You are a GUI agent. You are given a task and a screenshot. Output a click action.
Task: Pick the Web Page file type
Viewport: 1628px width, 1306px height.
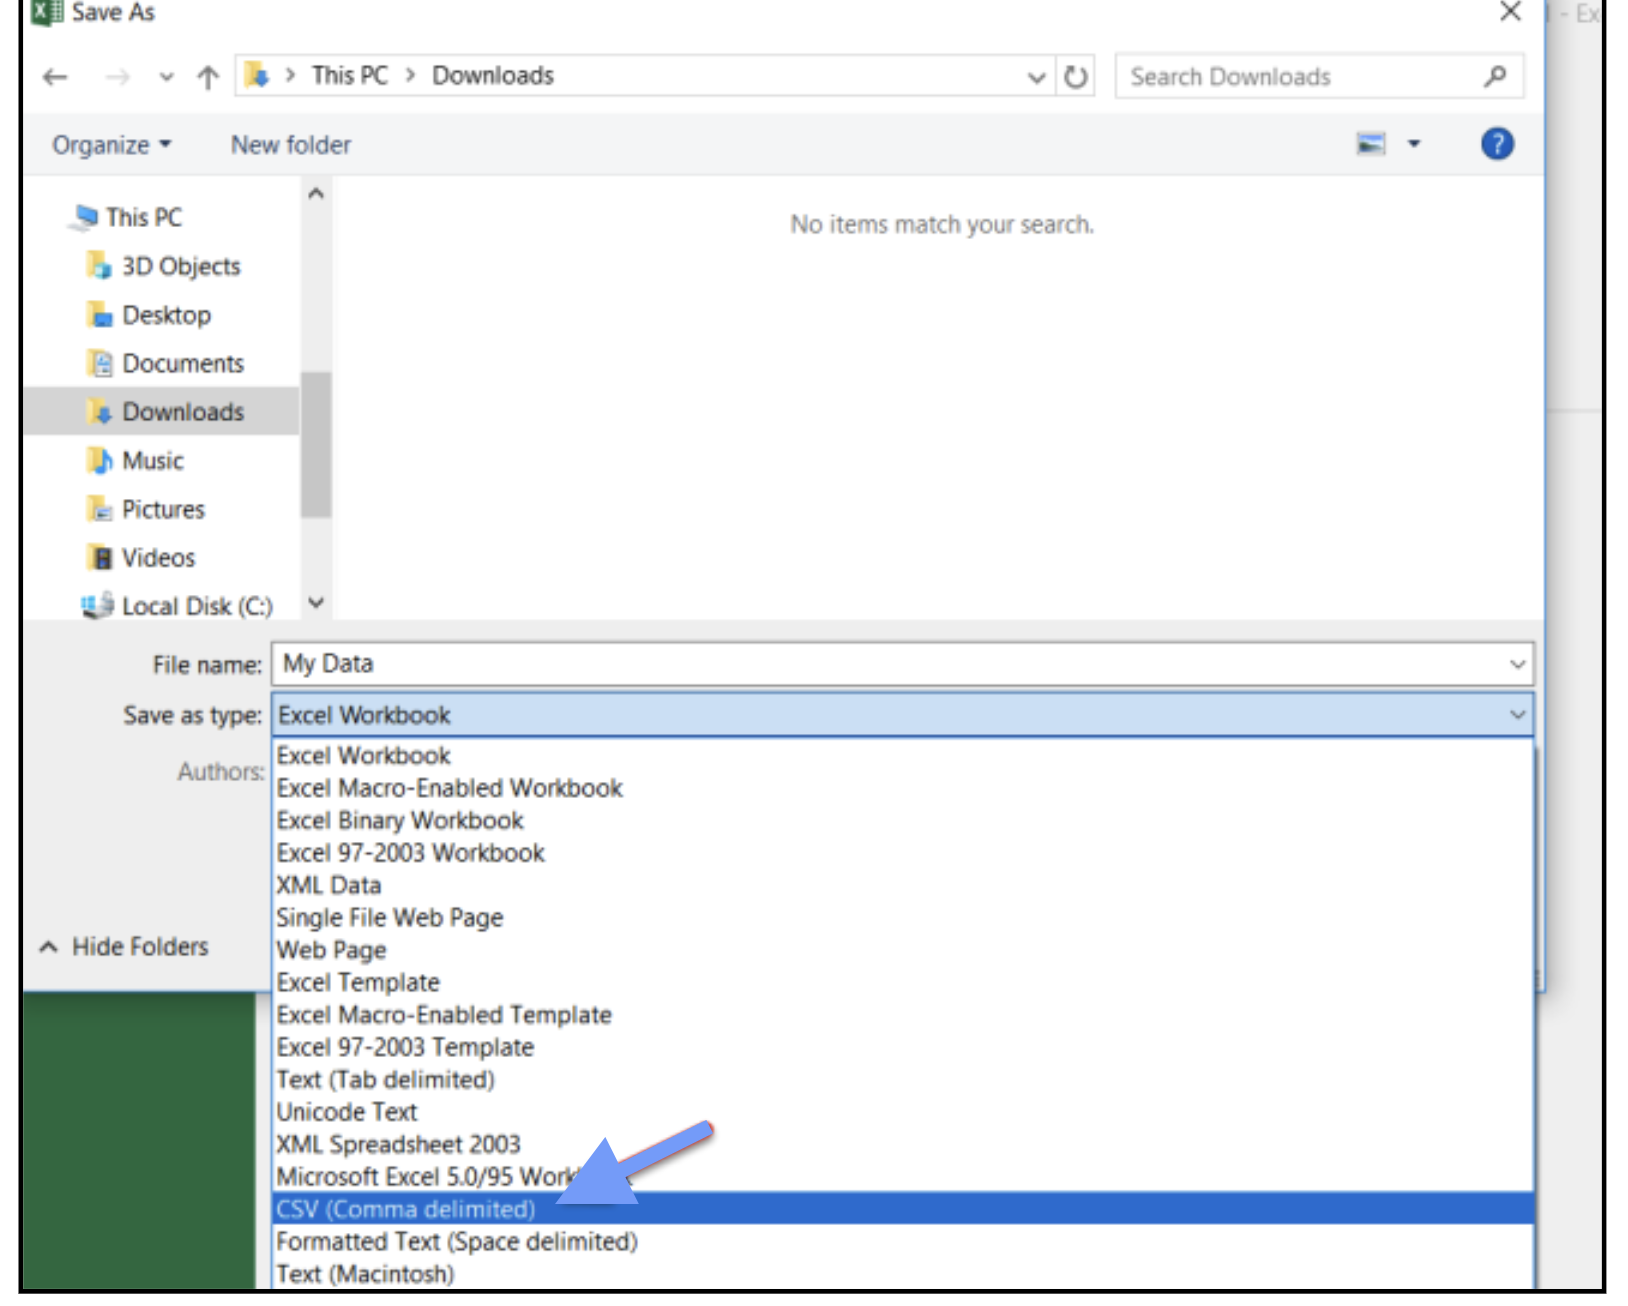tap(903, 950)
